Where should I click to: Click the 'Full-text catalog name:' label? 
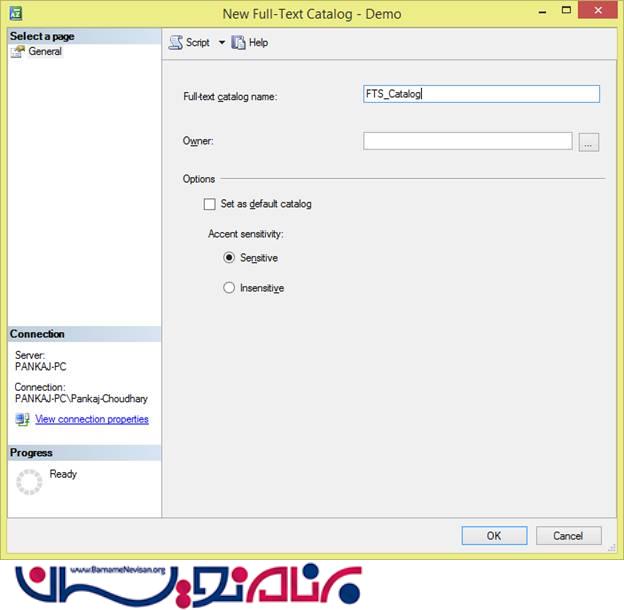[230, 97]
